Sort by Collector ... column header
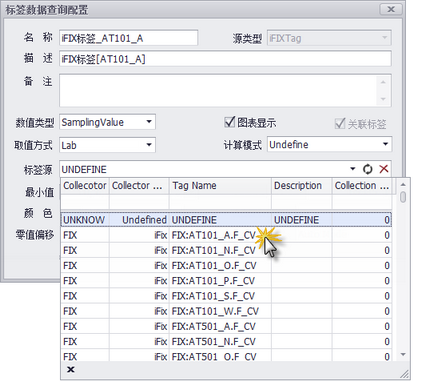This screenshot has height=382, width=430. pos(139,185)
